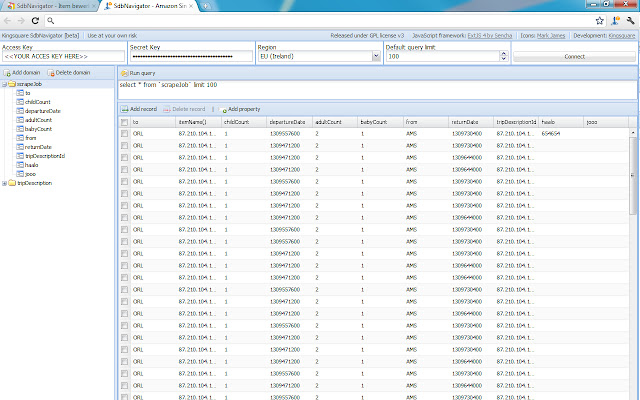Click the Access Key input field
The image size is (640, 400).
(63, 57)
